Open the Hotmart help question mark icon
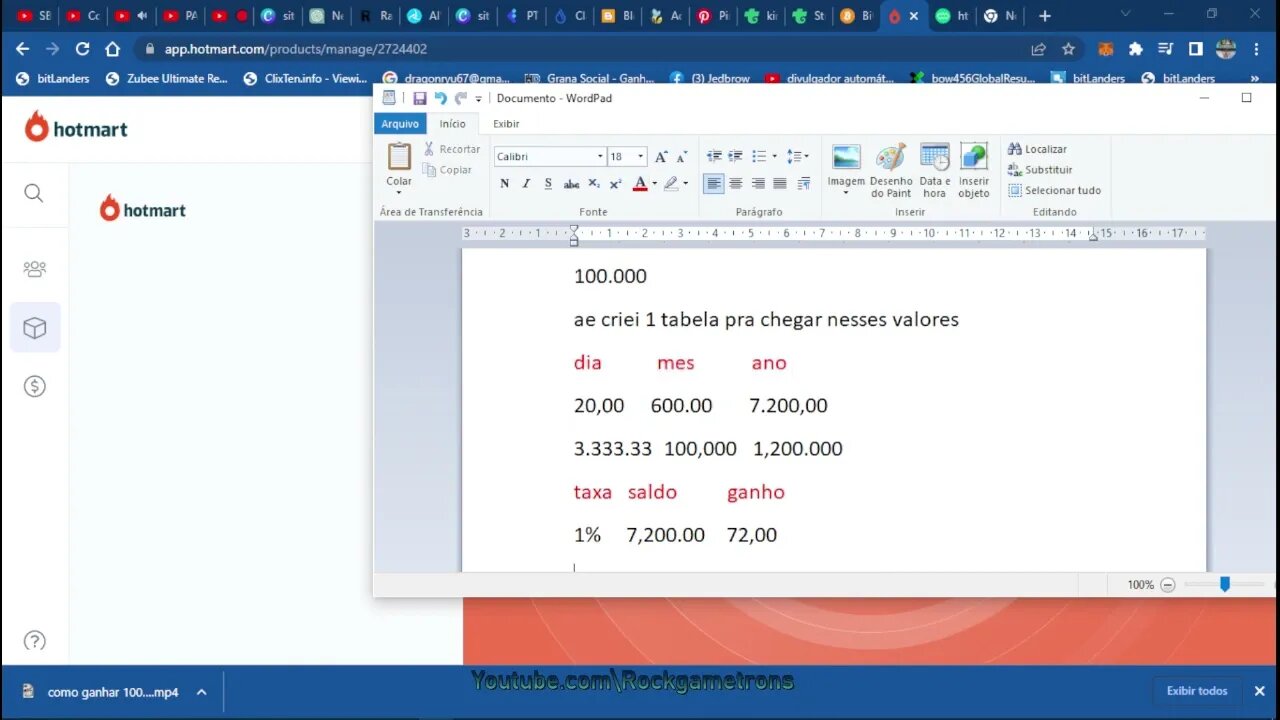1280x720 pixels. pyautogui.click(x=34, y=641)
